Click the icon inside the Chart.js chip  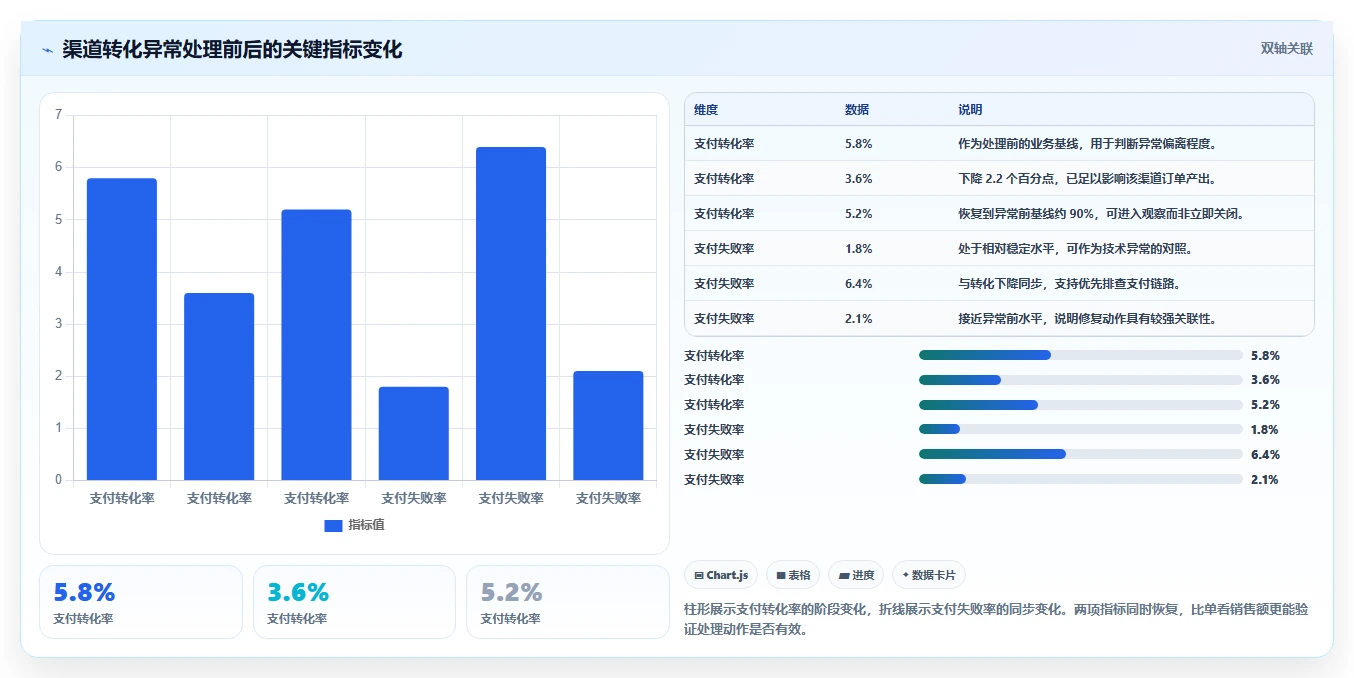click(x=699, y=576)
